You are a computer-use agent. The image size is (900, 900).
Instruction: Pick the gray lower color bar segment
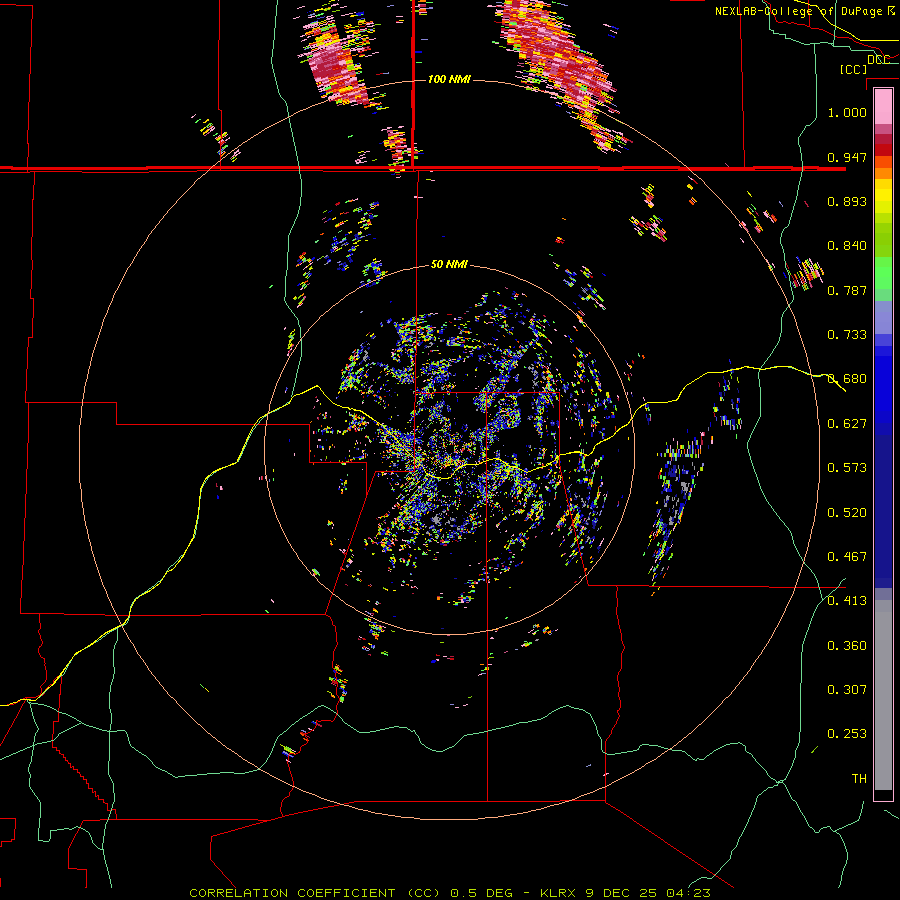pos(883,695)
